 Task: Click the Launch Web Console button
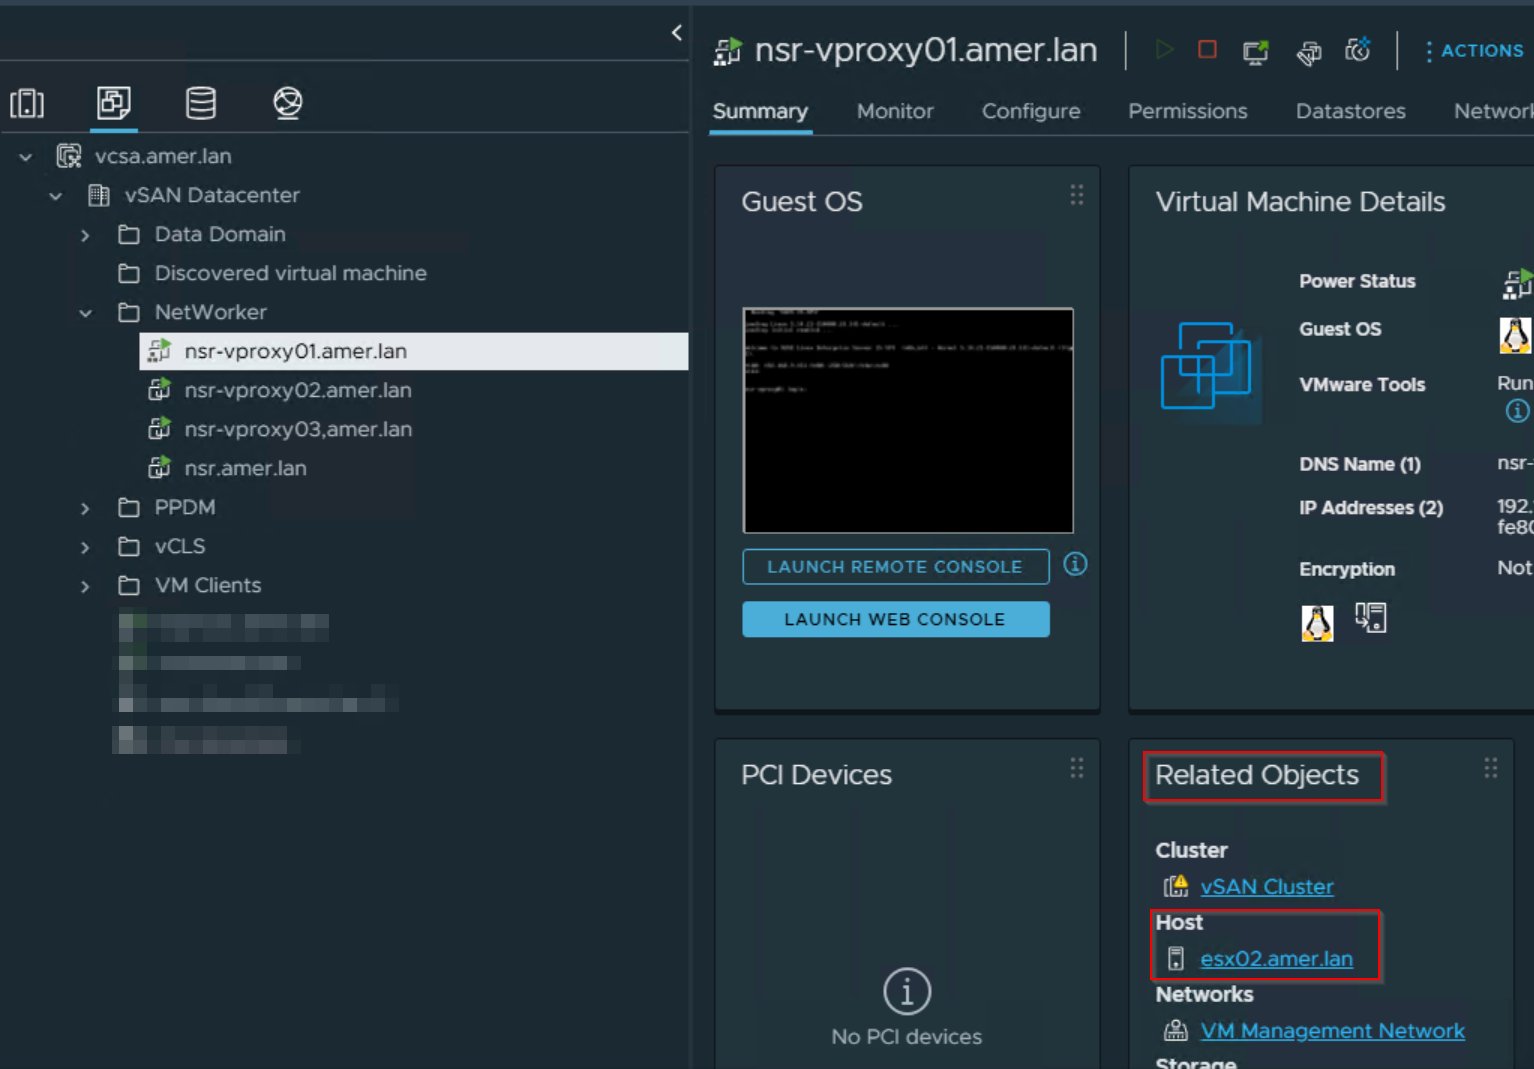tap(895, 619)
